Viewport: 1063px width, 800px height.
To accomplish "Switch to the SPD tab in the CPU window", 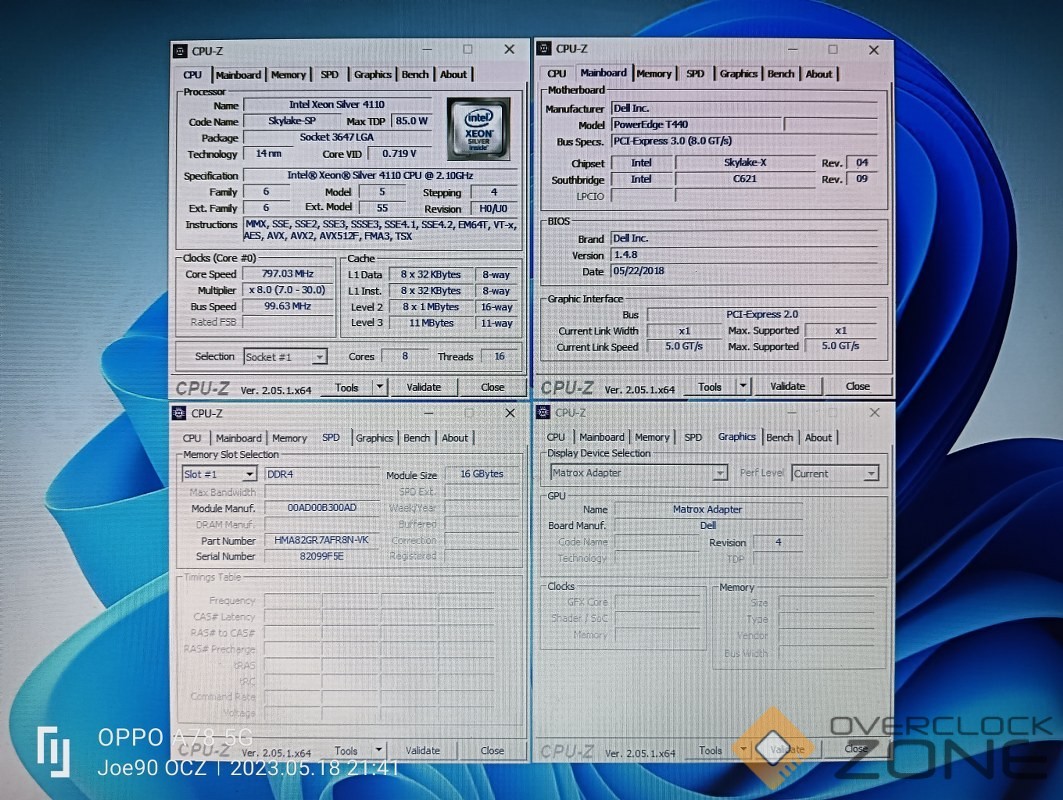I will 329,75.
